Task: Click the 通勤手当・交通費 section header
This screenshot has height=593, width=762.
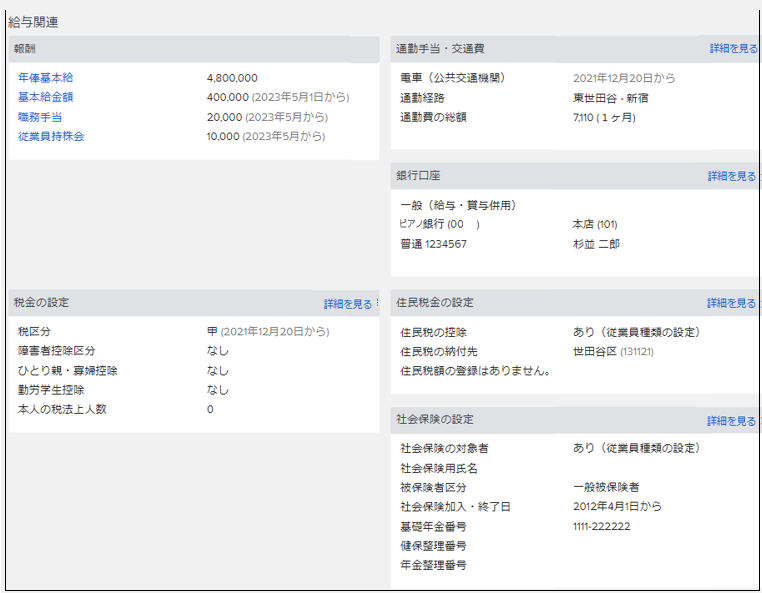Action: click(440, 49)
